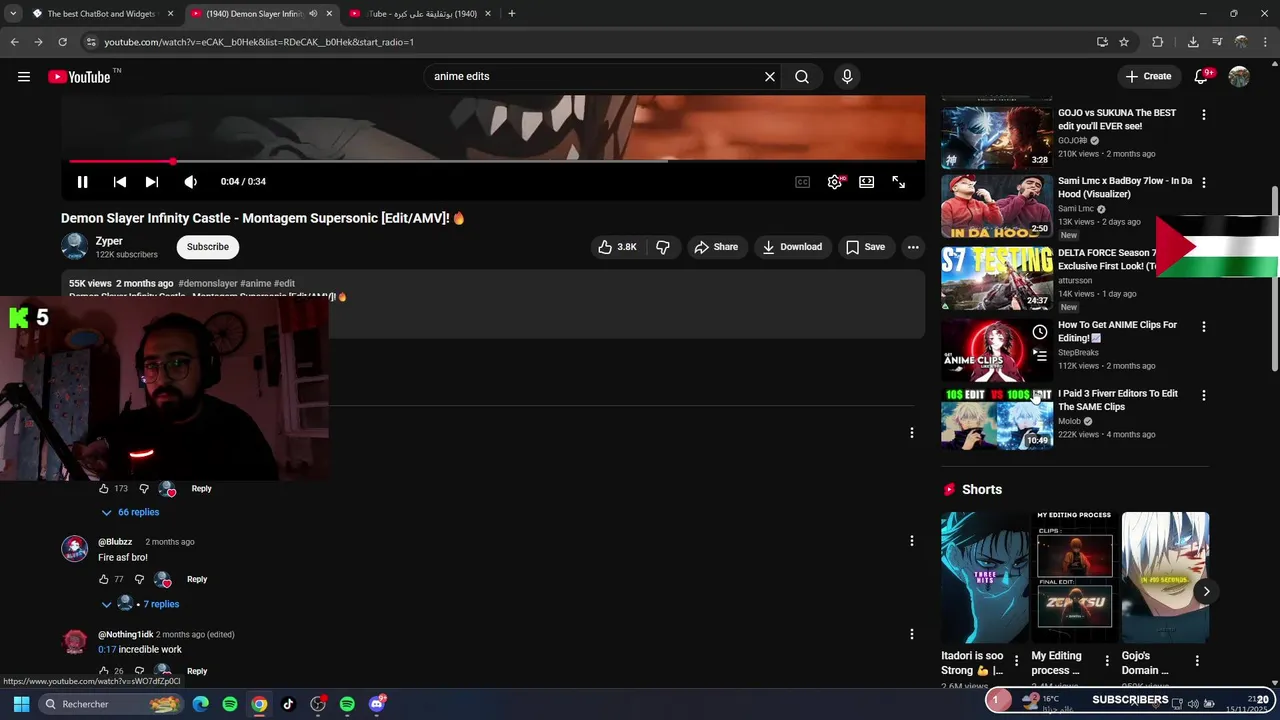The image size is (1280, 720).
Task: Open TikTok from taskbar
Action: 288,704
